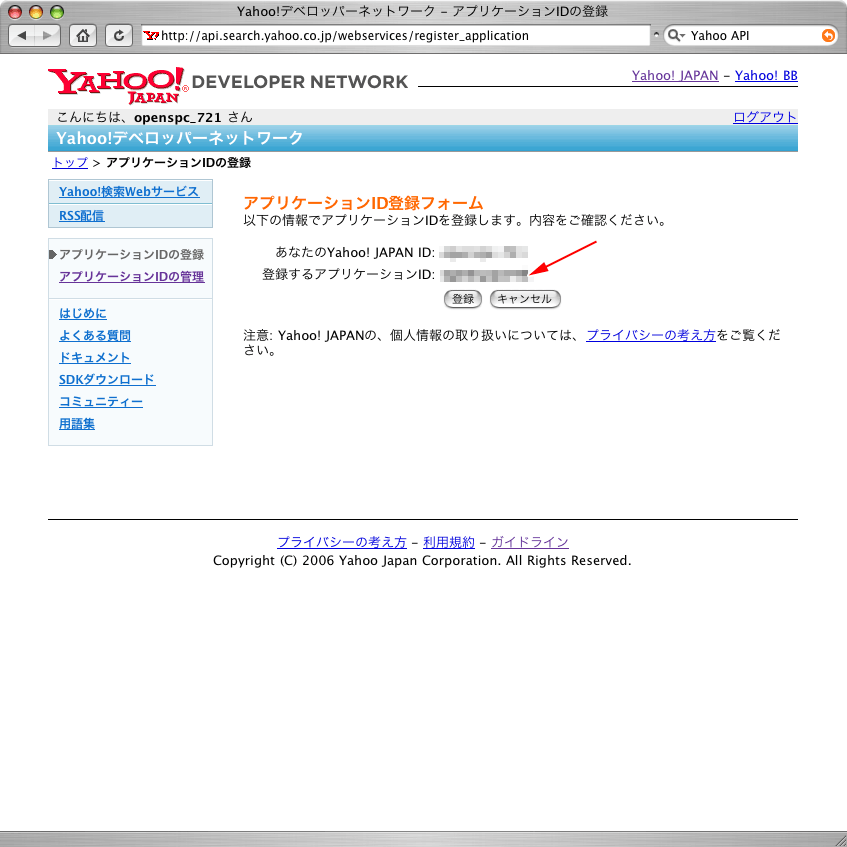The height and width of the screenshot is (847, 847).
Task: Focus the URL address field
Action: (x=395, y=36)
